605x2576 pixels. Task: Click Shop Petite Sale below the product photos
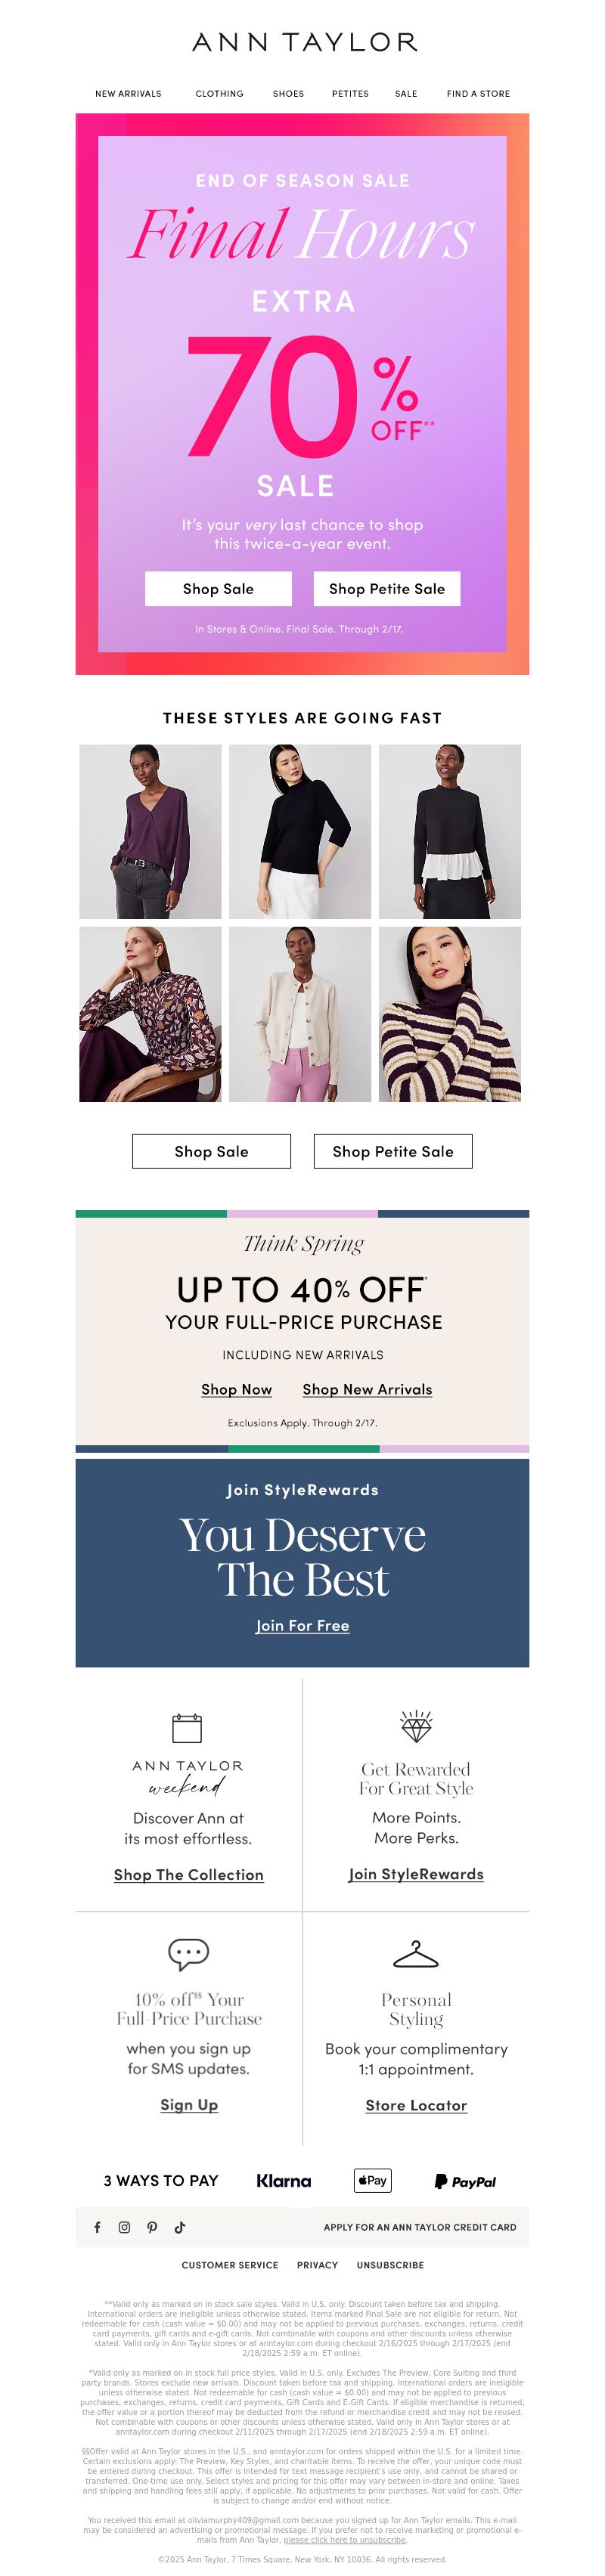393,1151
